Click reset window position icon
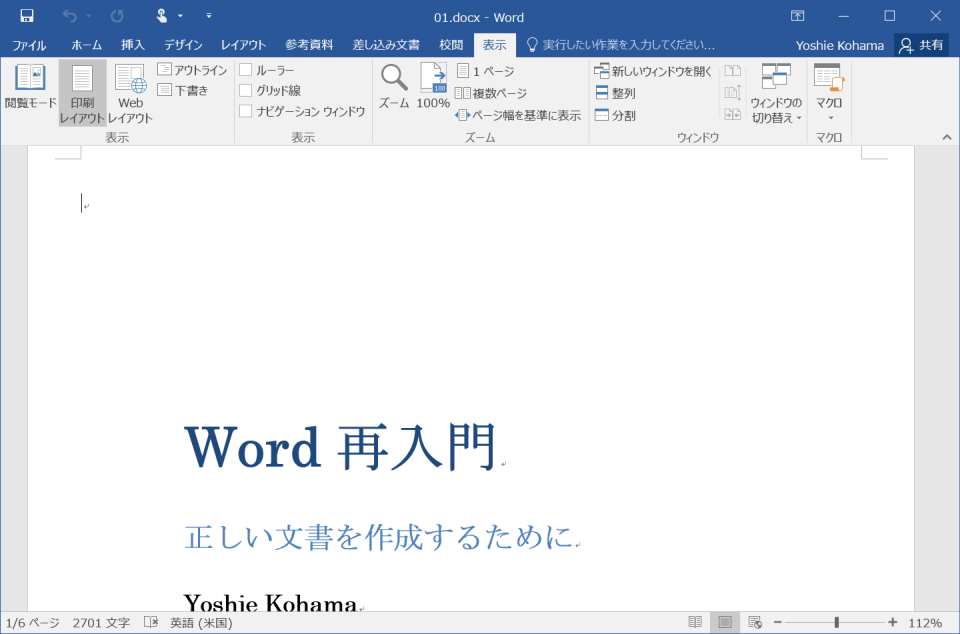The height and width of the screenshot is (634, 960). [x=732, y=114]
